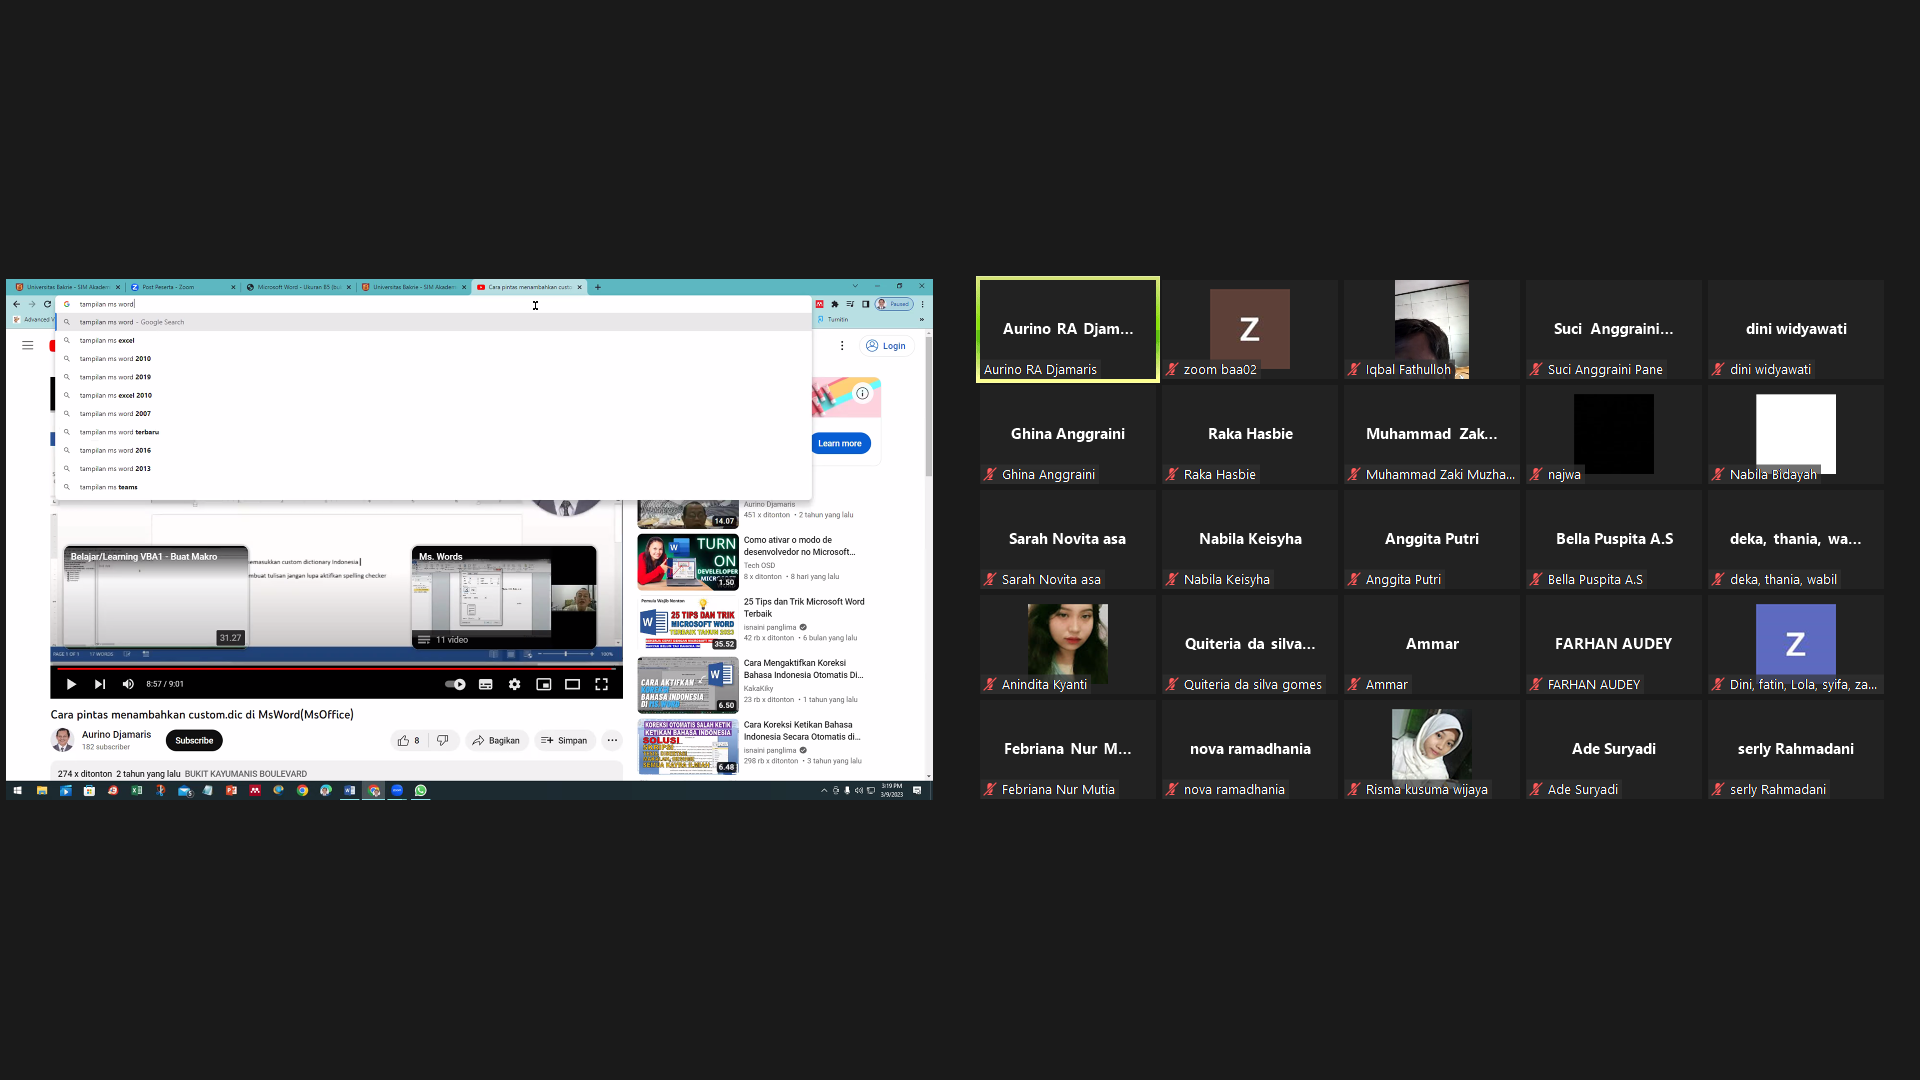Choose suggestion "tampilan ms word terbaru"

433,432
